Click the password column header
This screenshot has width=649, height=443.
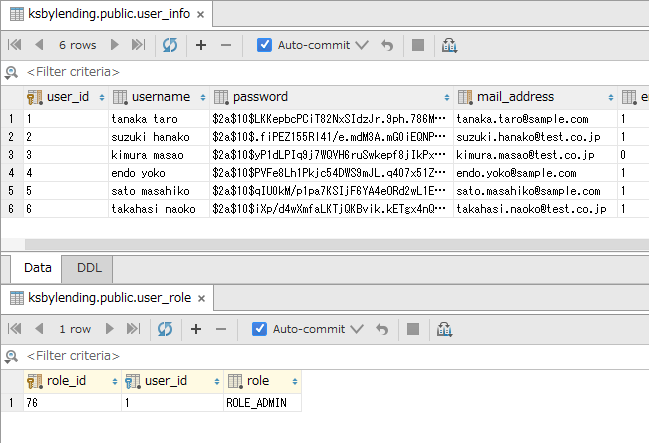point(331,97)
